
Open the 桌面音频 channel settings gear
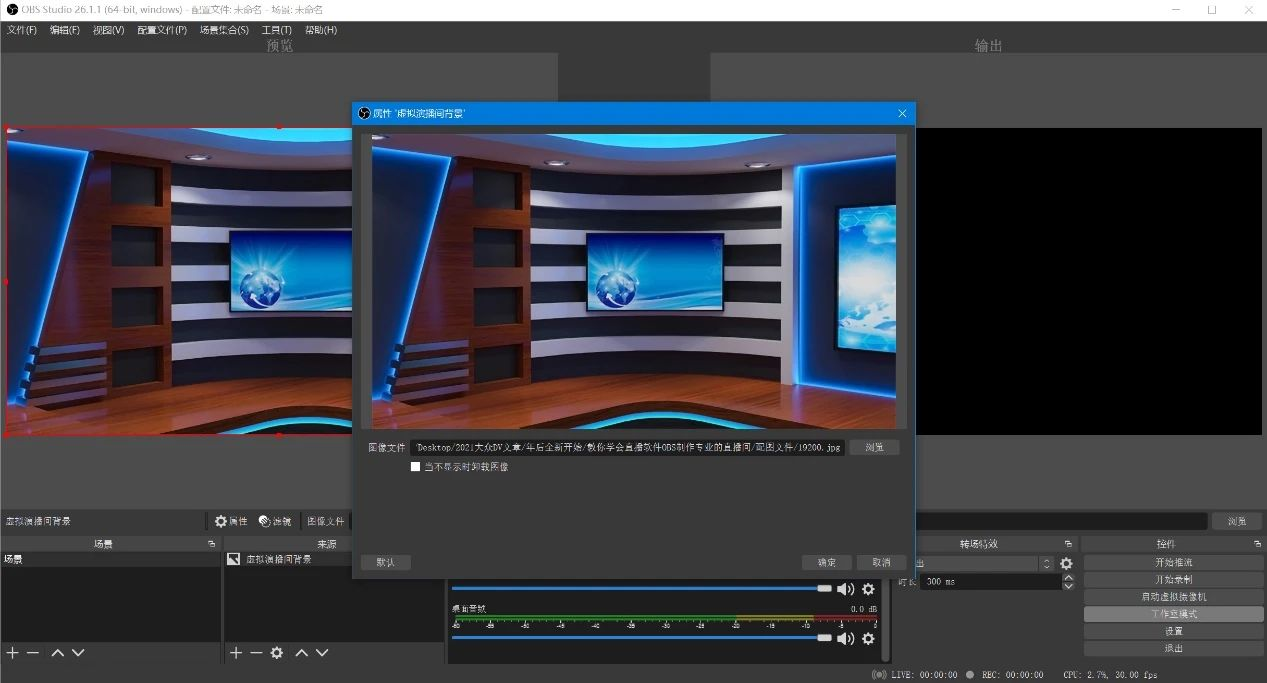[868, 638]
